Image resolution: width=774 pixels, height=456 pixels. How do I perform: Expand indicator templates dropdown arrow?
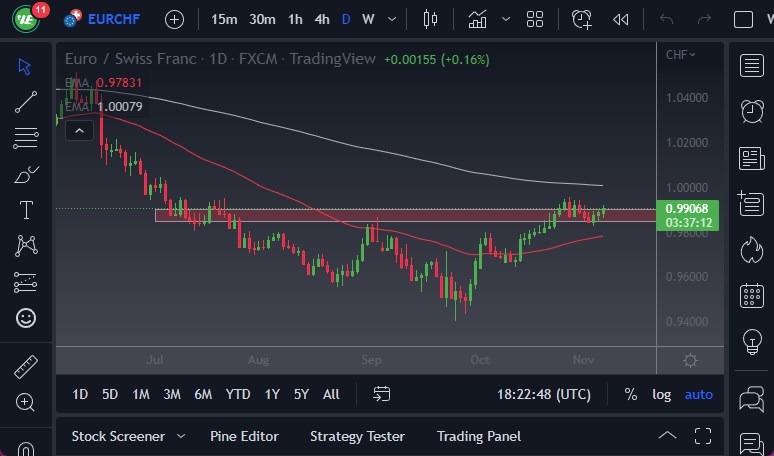coord(505,19)
